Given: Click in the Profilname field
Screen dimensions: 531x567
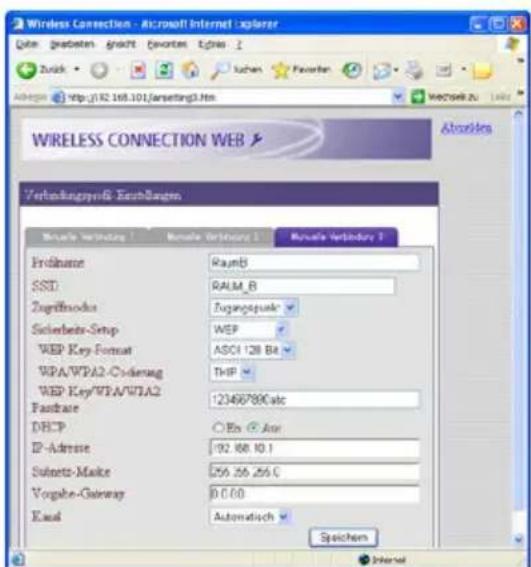Looking at the screenshot, I should click(x=314, y=263).
